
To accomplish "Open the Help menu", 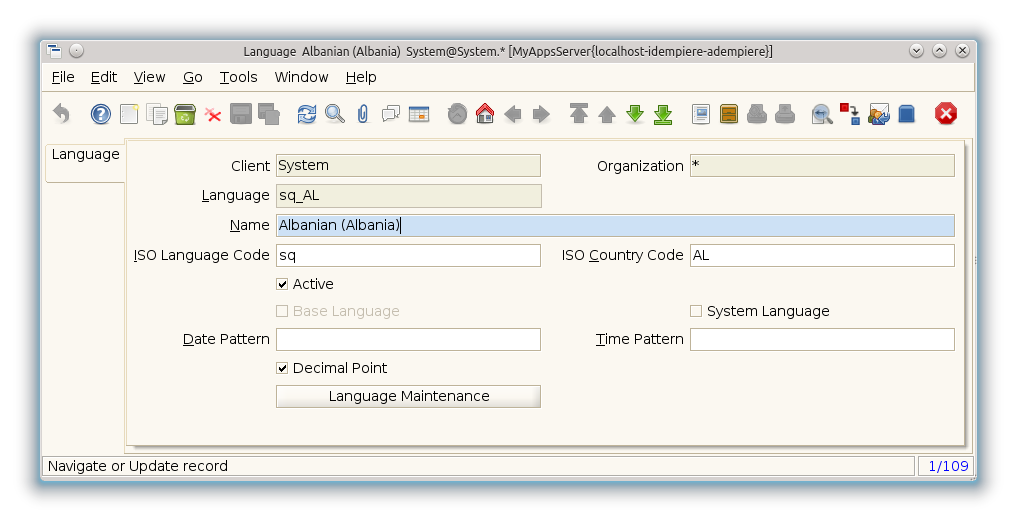I will coord(361,77).
